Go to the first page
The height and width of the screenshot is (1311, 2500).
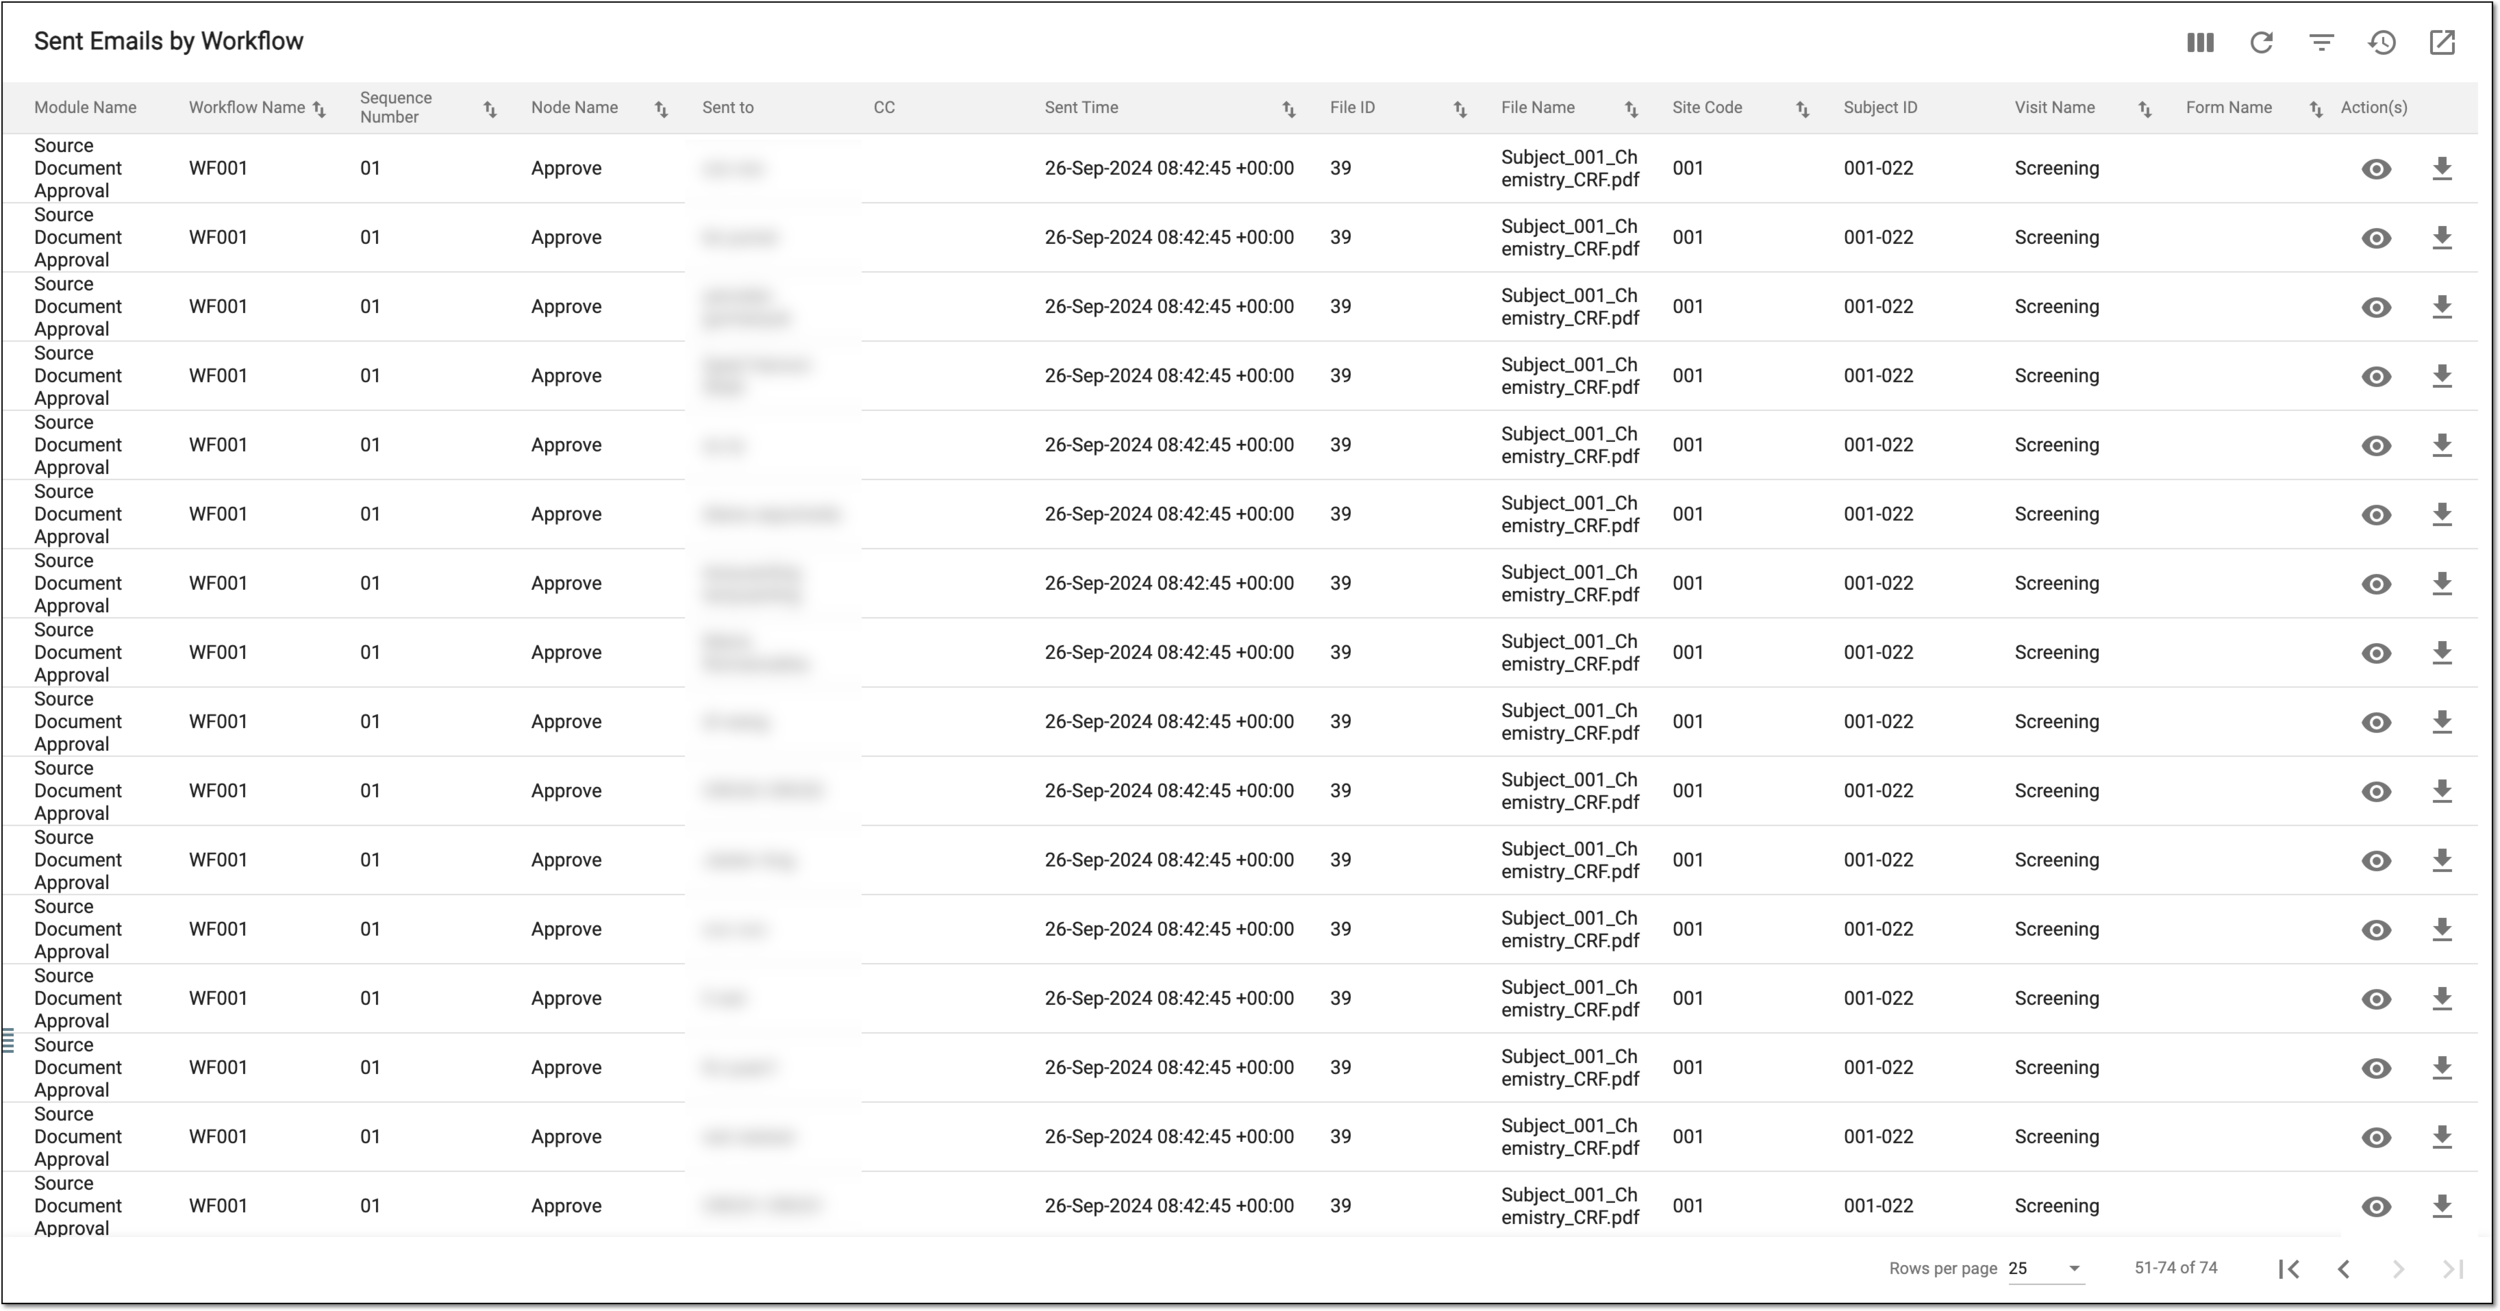pos(2289,1269)
